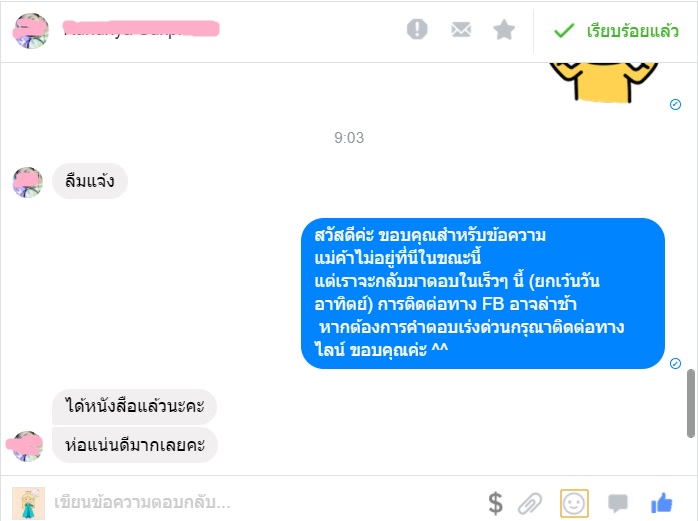Click the message reply input field
The height and width of the screenshot is (521, 698).
(267, 502)
